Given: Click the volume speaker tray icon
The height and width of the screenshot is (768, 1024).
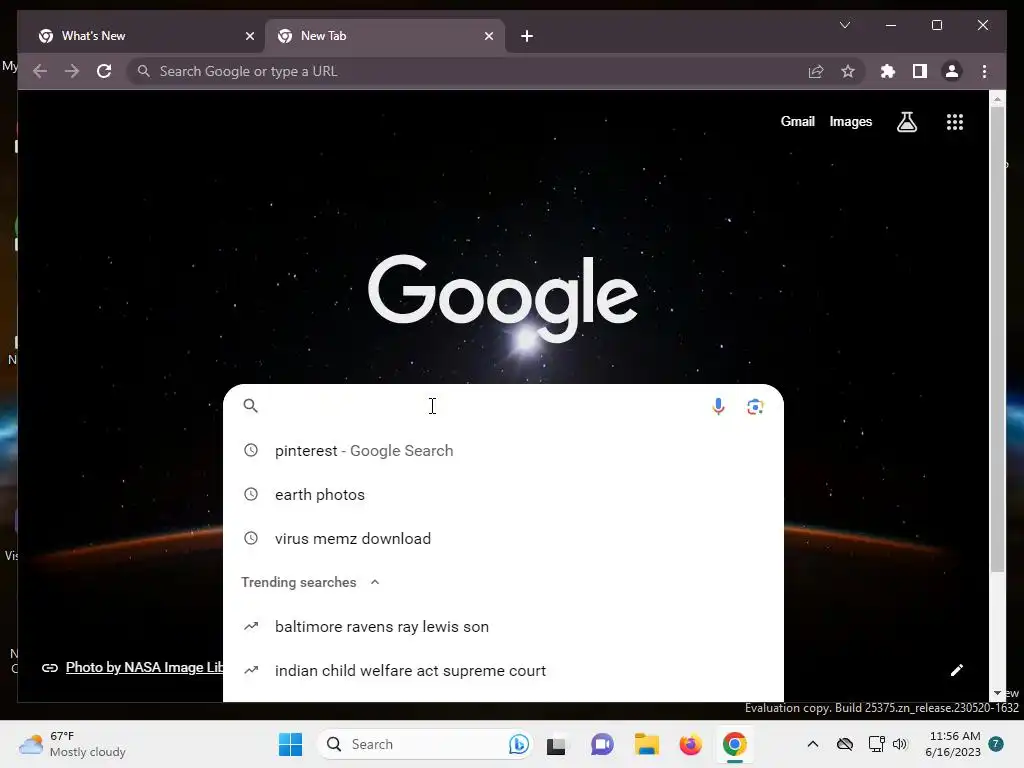Looking at the screenshot, I should tap(900, 744).
